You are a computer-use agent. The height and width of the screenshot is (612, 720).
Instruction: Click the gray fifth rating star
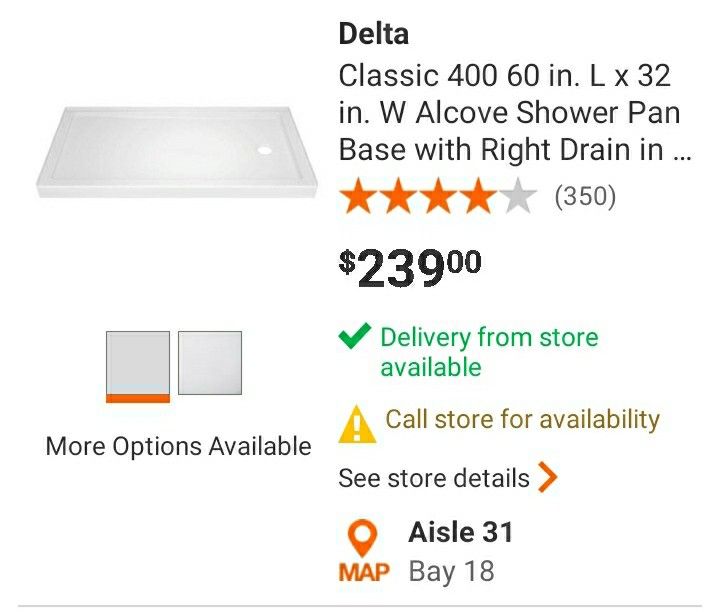tap(517, 197)
